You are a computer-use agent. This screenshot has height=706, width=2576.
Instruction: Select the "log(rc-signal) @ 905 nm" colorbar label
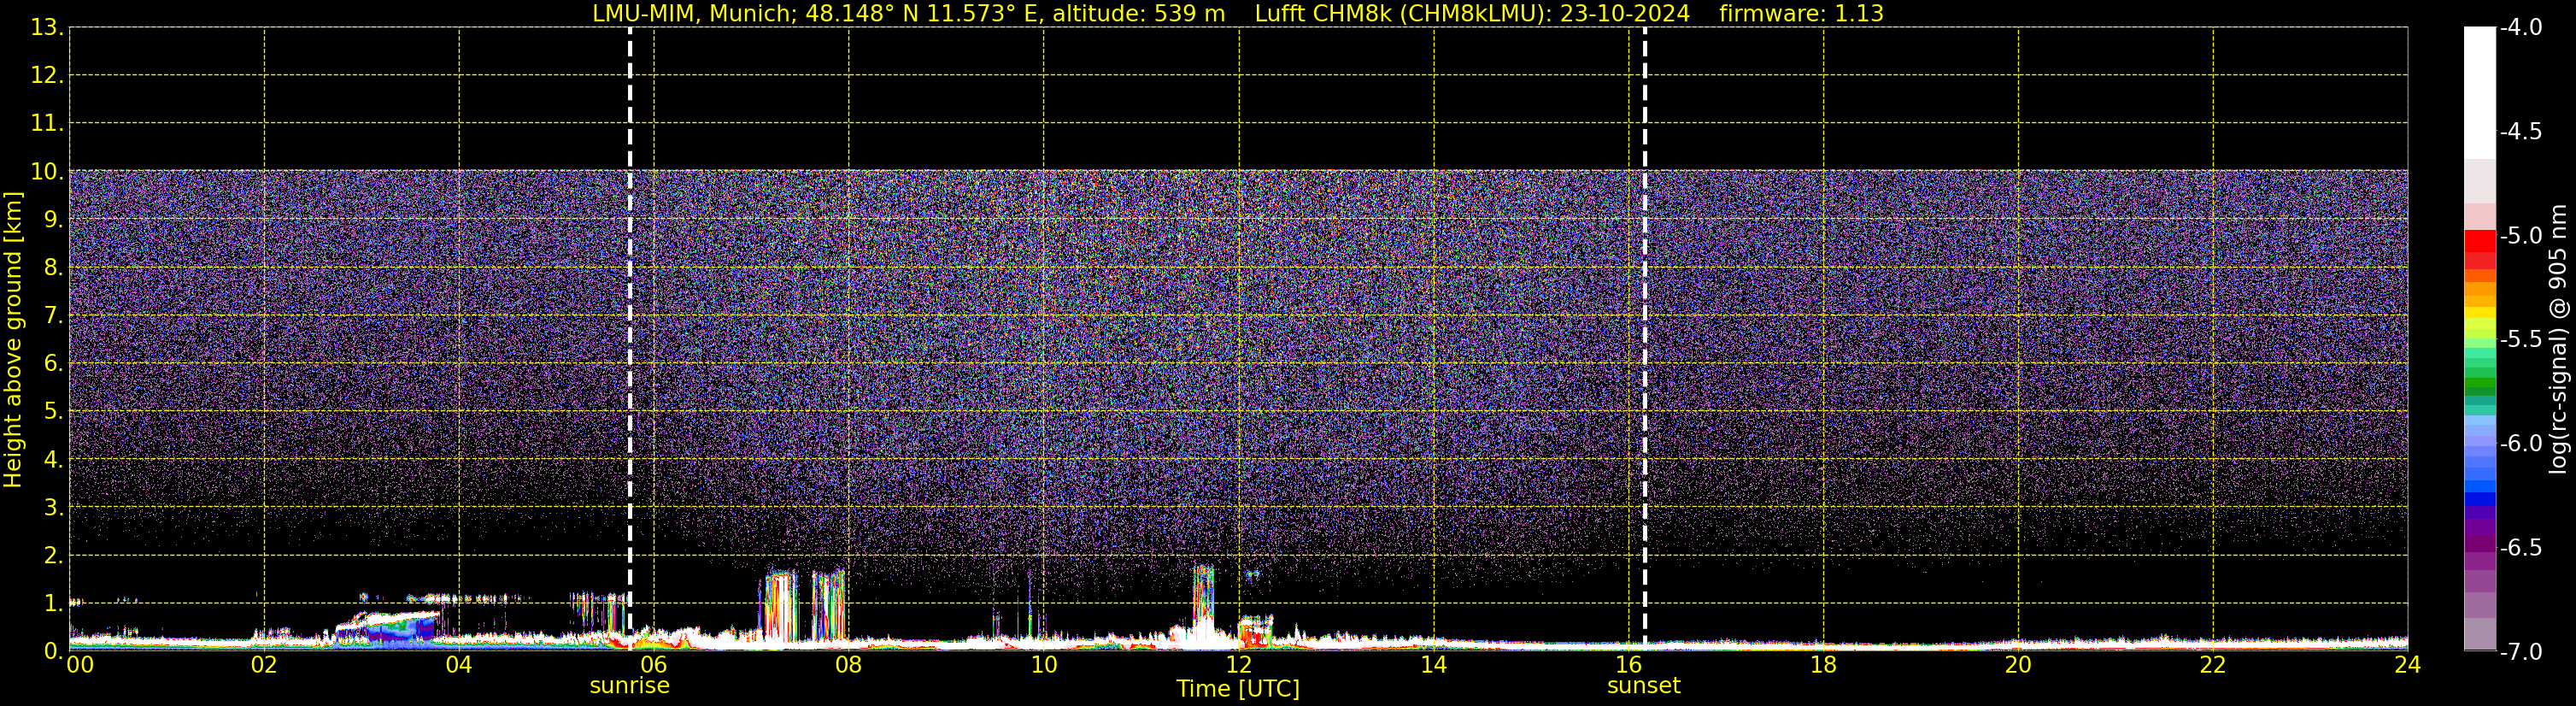click(x=2558, y=339)
